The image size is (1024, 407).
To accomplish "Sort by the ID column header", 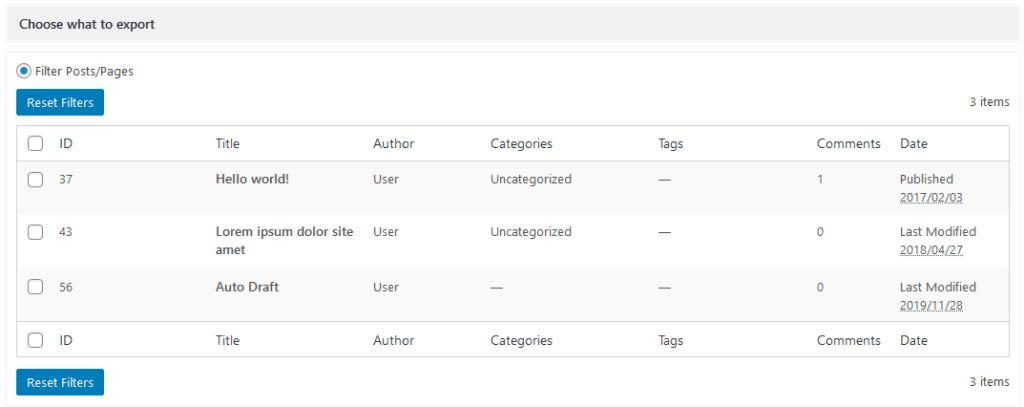I will point(66,144).
